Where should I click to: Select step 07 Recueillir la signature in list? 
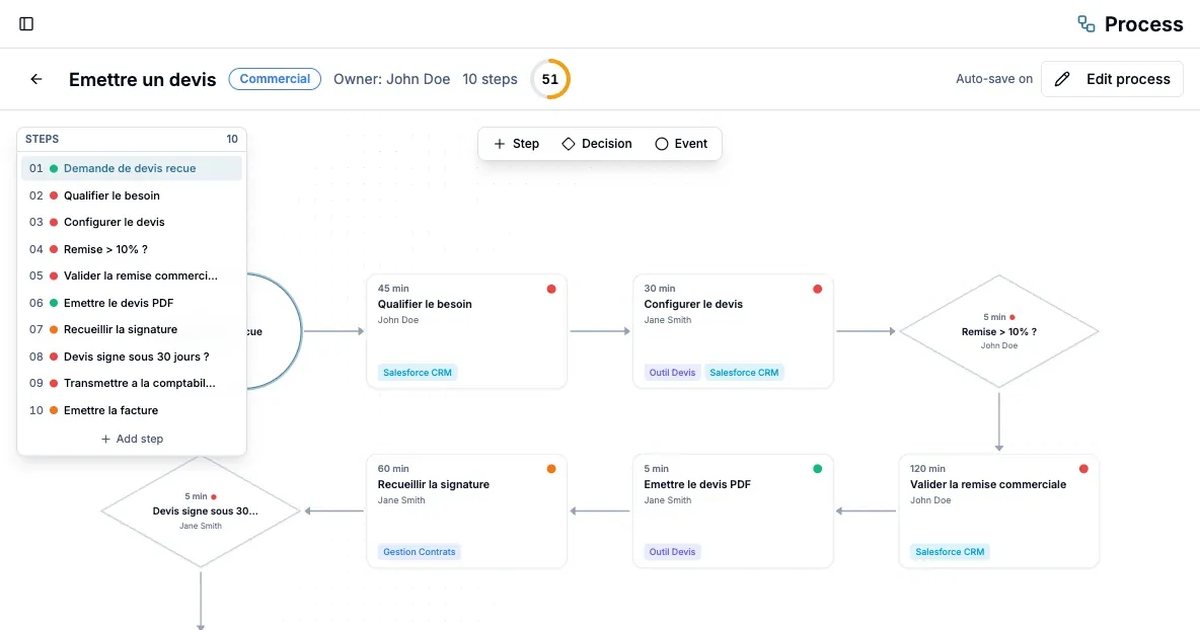point(132,330)
